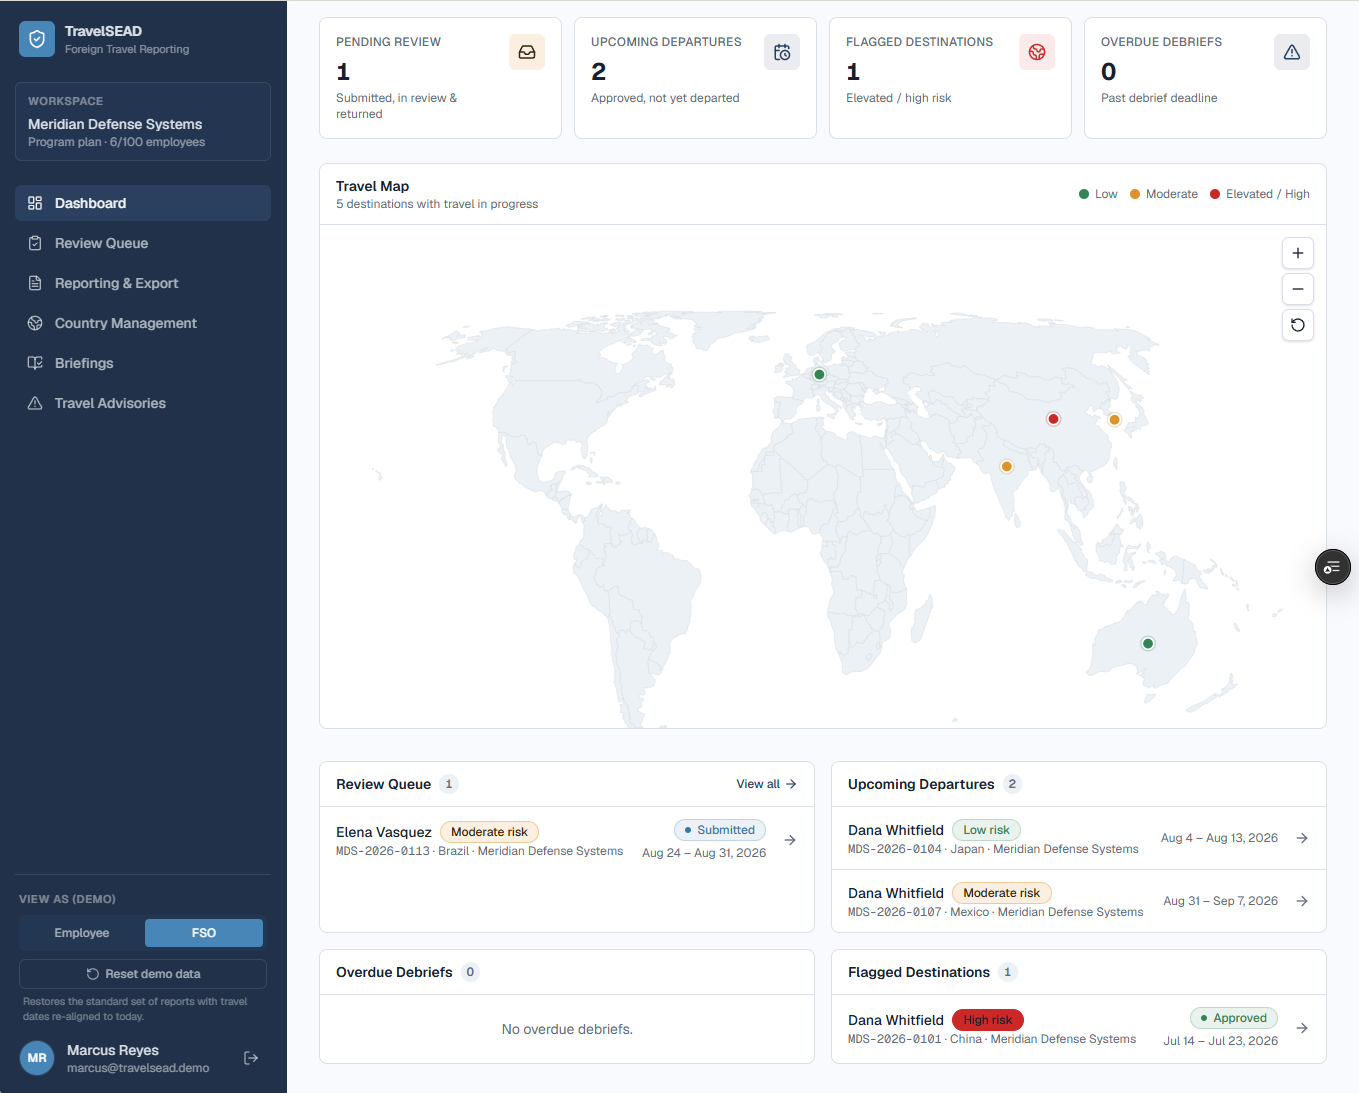Click the Overdue Debriefs warning triangle icon
The height and width of the screenshot is (1093, 1359).
pyautogui.click(x=1292, y=52)
